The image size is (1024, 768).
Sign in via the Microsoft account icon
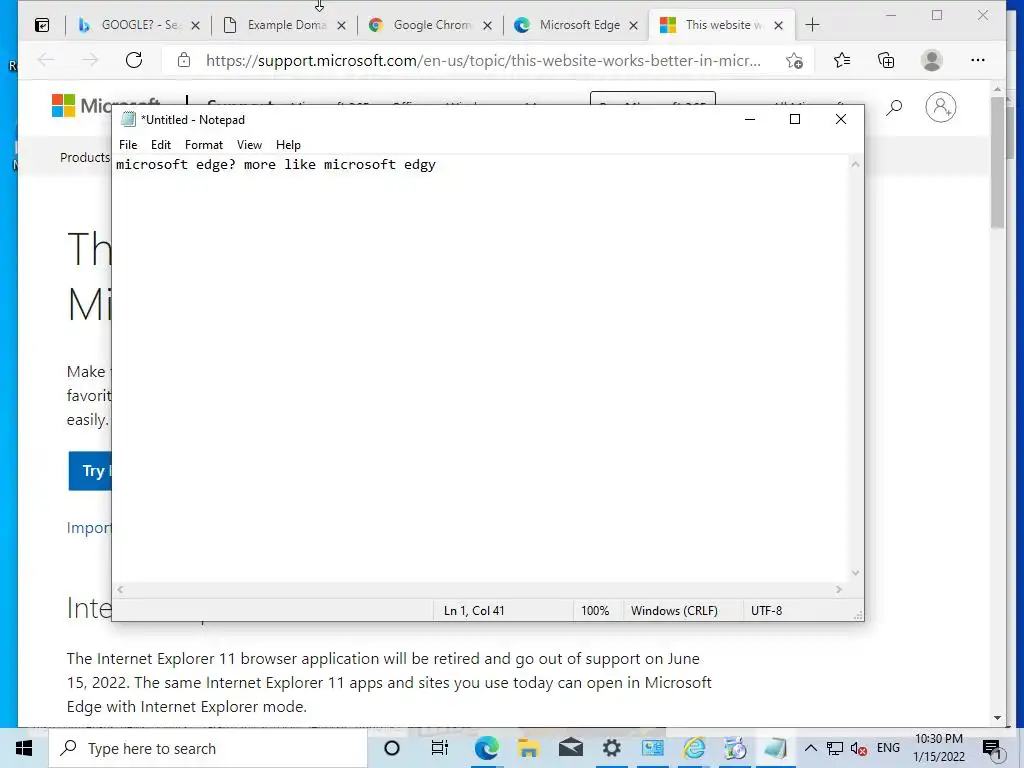click(940, 107)
